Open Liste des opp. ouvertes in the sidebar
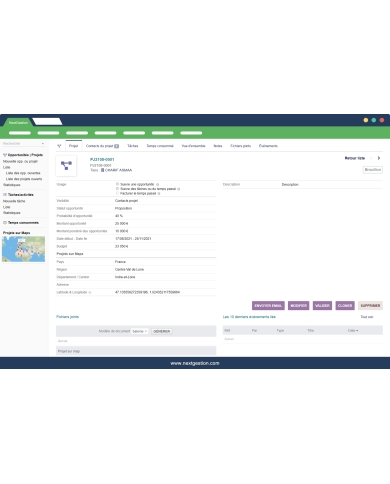The height and width of the screenshot is (484, 390). [x=23, y=173]
